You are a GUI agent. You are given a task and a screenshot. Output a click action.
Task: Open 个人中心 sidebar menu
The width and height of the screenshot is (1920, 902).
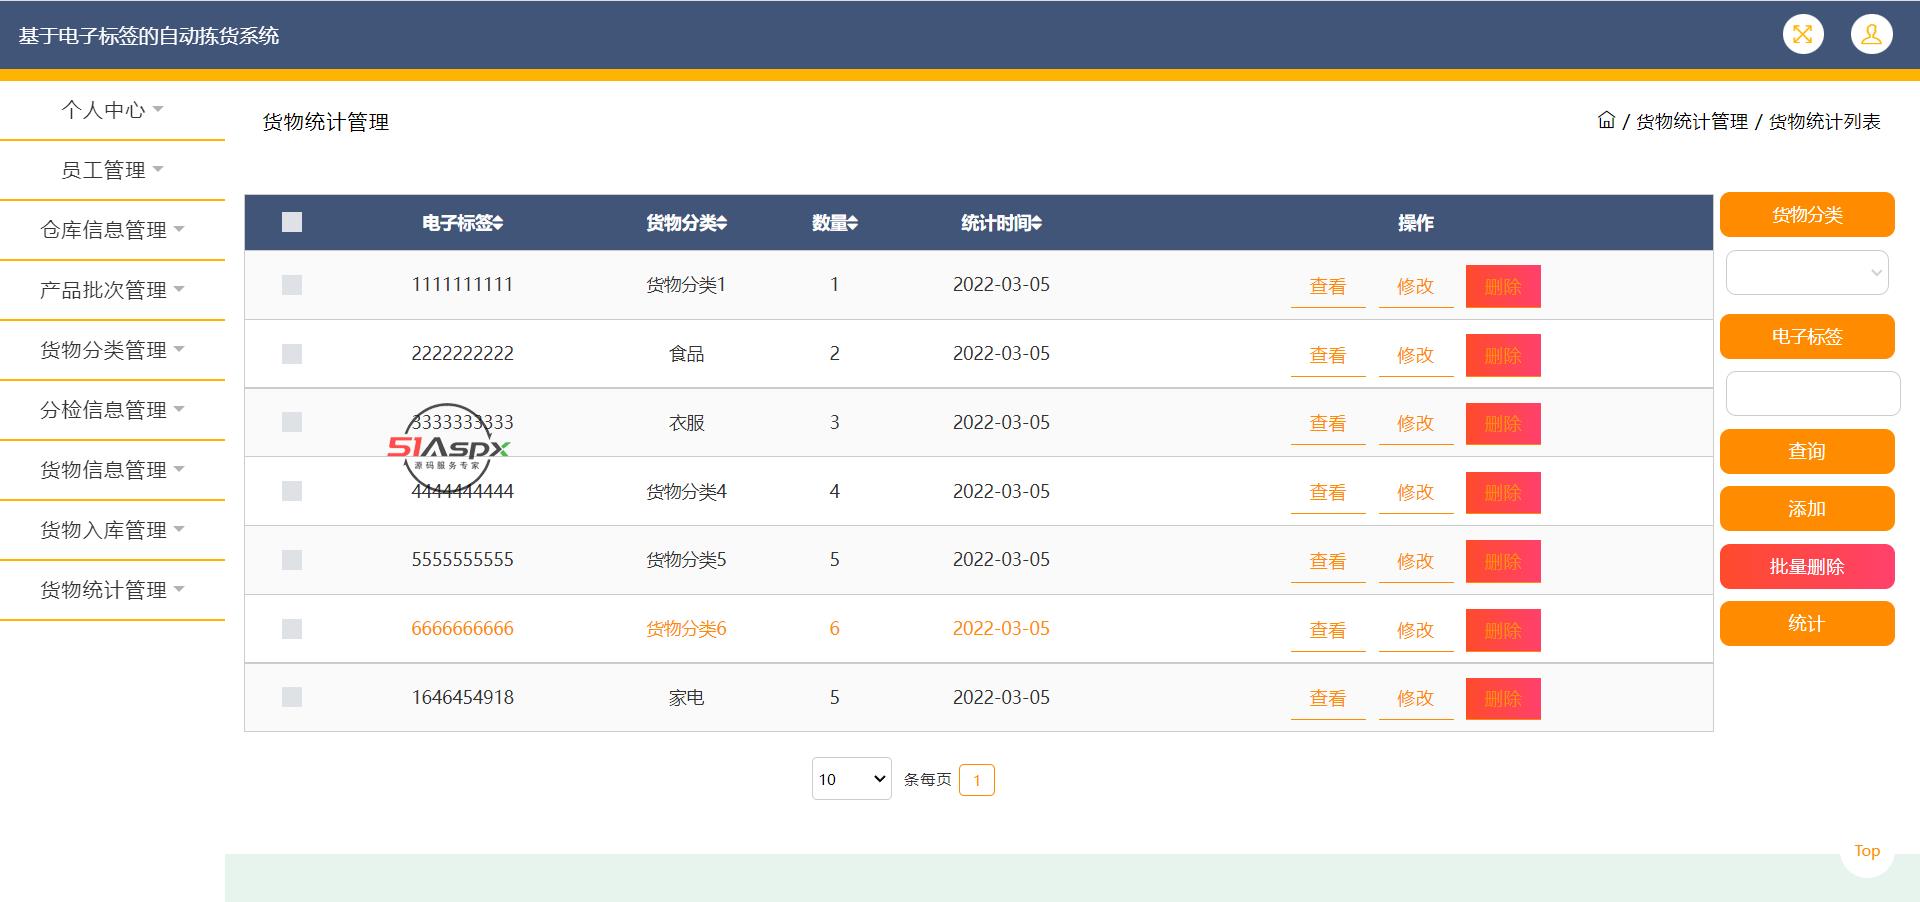112,110
